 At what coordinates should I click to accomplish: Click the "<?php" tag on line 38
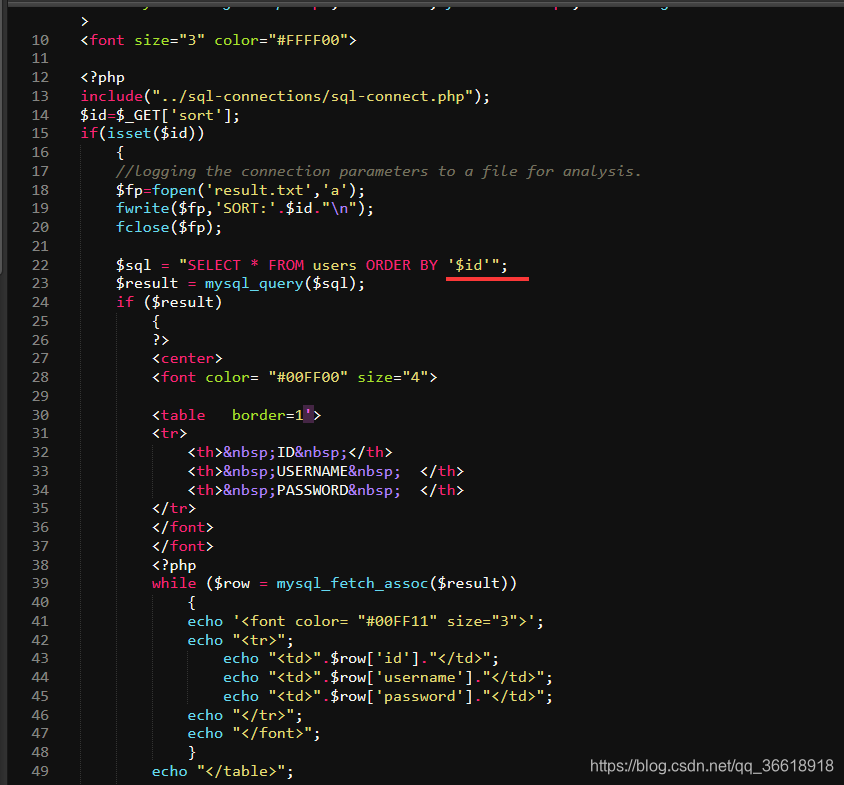173,565
